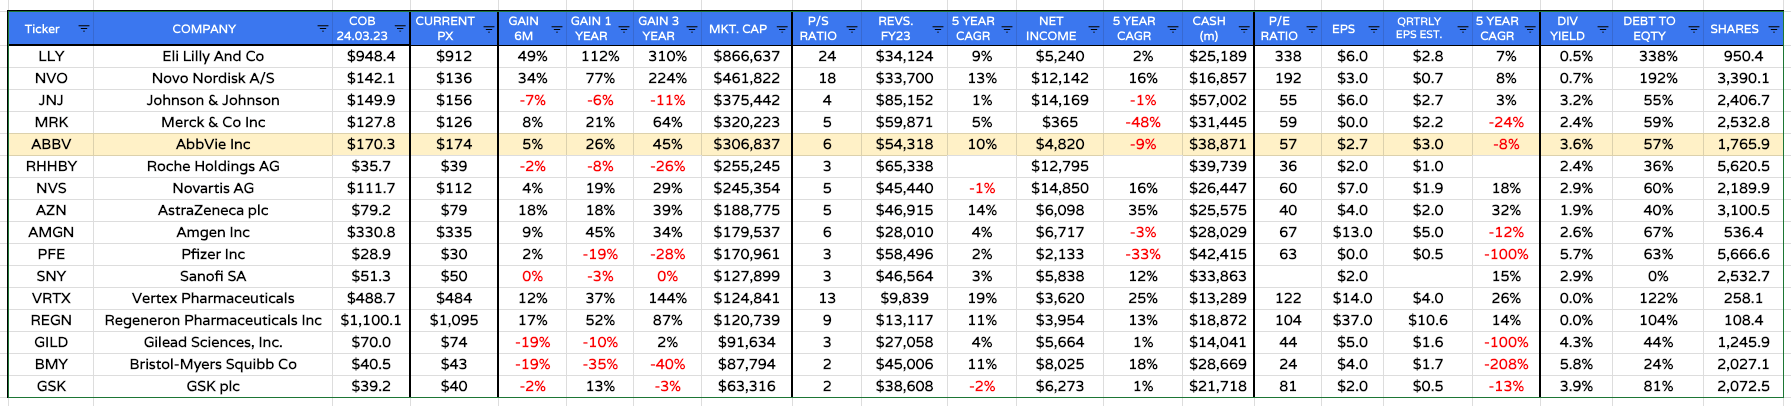Select the $948.4 closing price cell
Image resolution: width=1791 pixels, height=406 pixels.
click(371, 56)
